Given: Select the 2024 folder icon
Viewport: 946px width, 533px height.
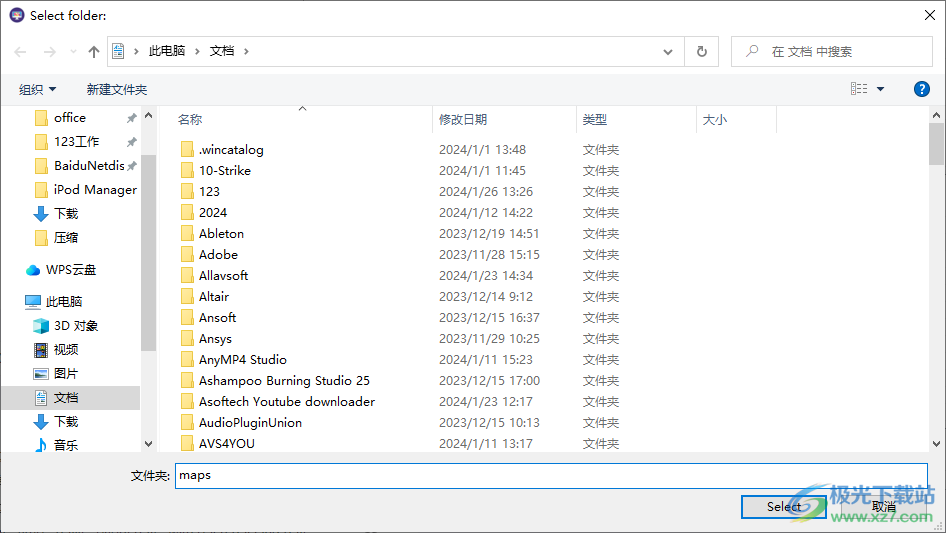Looking at the screenshot, I should [x=188, y=212].
